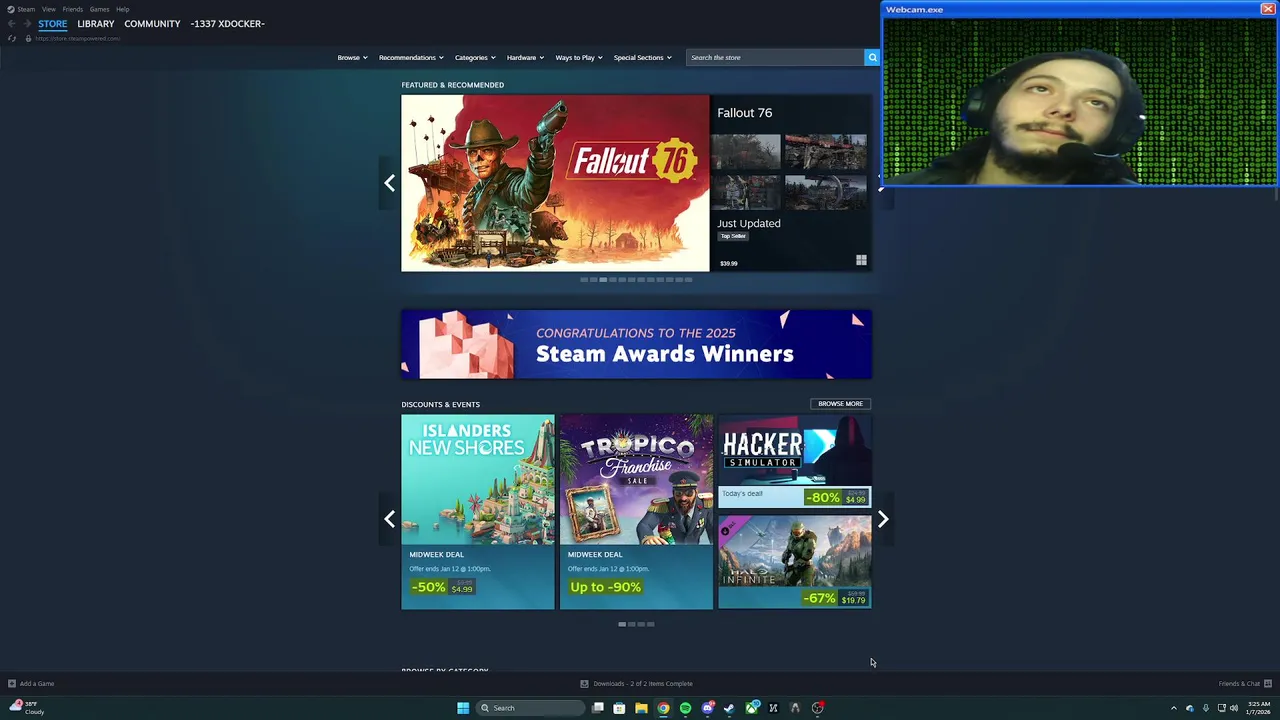The image size is (1280, 720).
Task: Show previous featured game with left arrow
Action: point(389,183)
